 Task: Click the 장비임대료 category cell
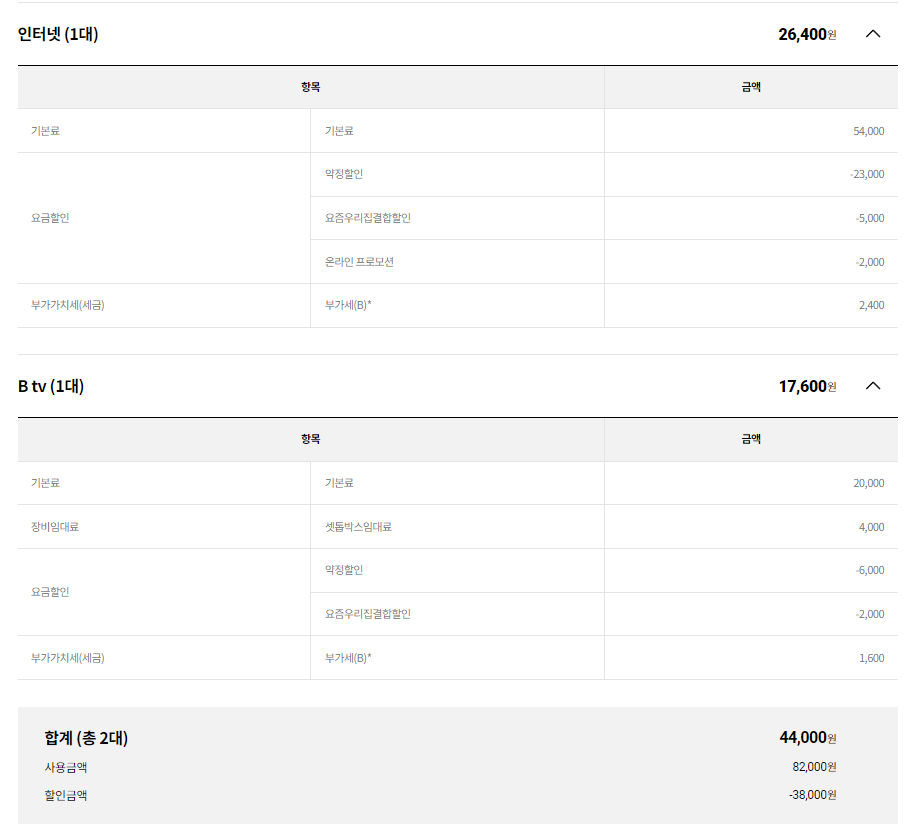point(55,527)
